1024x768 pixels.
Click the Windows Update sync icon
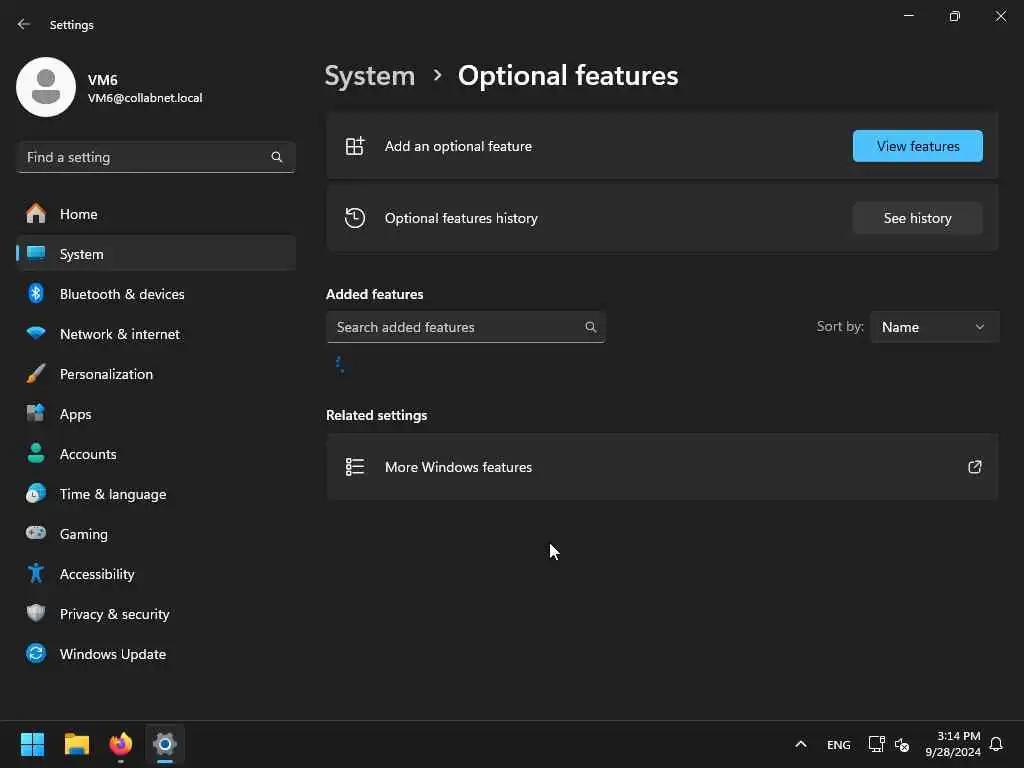click(36, 653)
